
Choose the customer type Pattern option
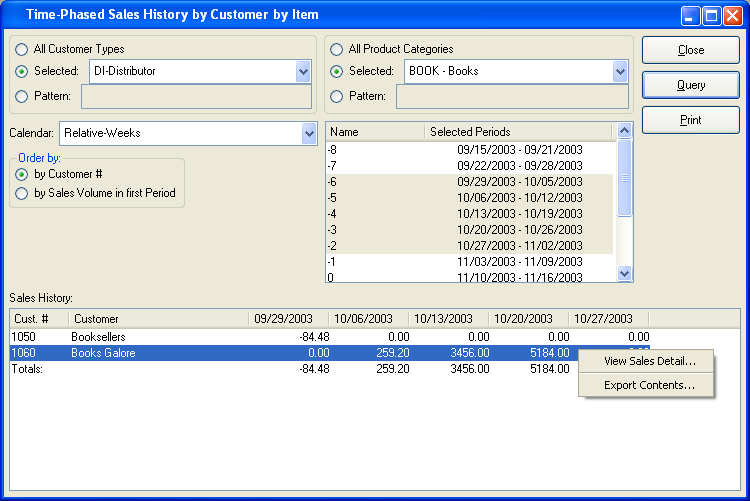point(22,96)
